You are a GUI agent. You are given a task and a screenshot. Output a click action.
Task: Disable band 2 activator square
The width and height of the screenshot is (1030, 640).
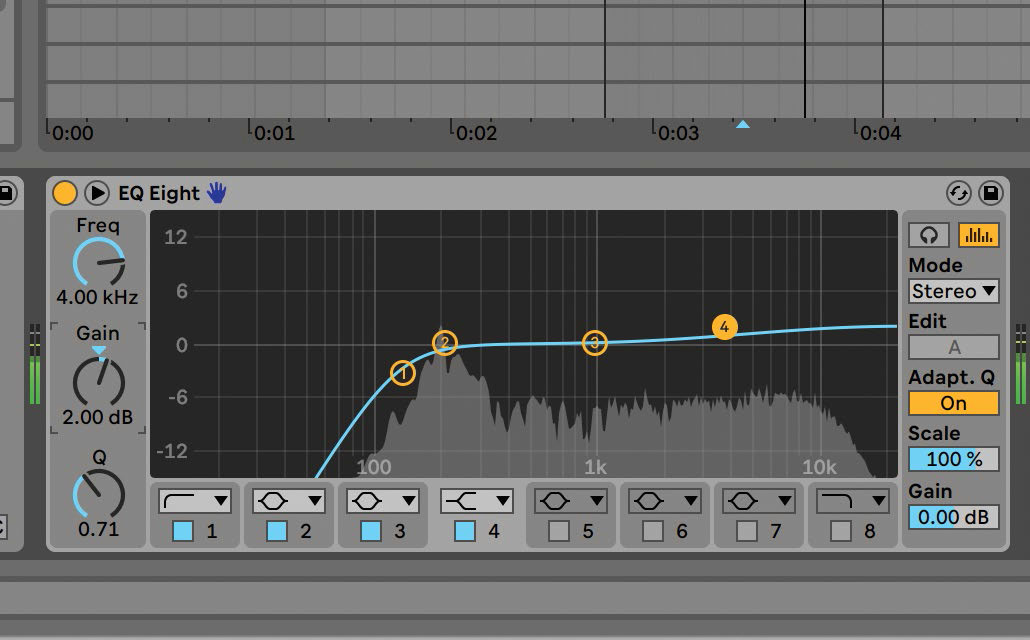point(277,531)
